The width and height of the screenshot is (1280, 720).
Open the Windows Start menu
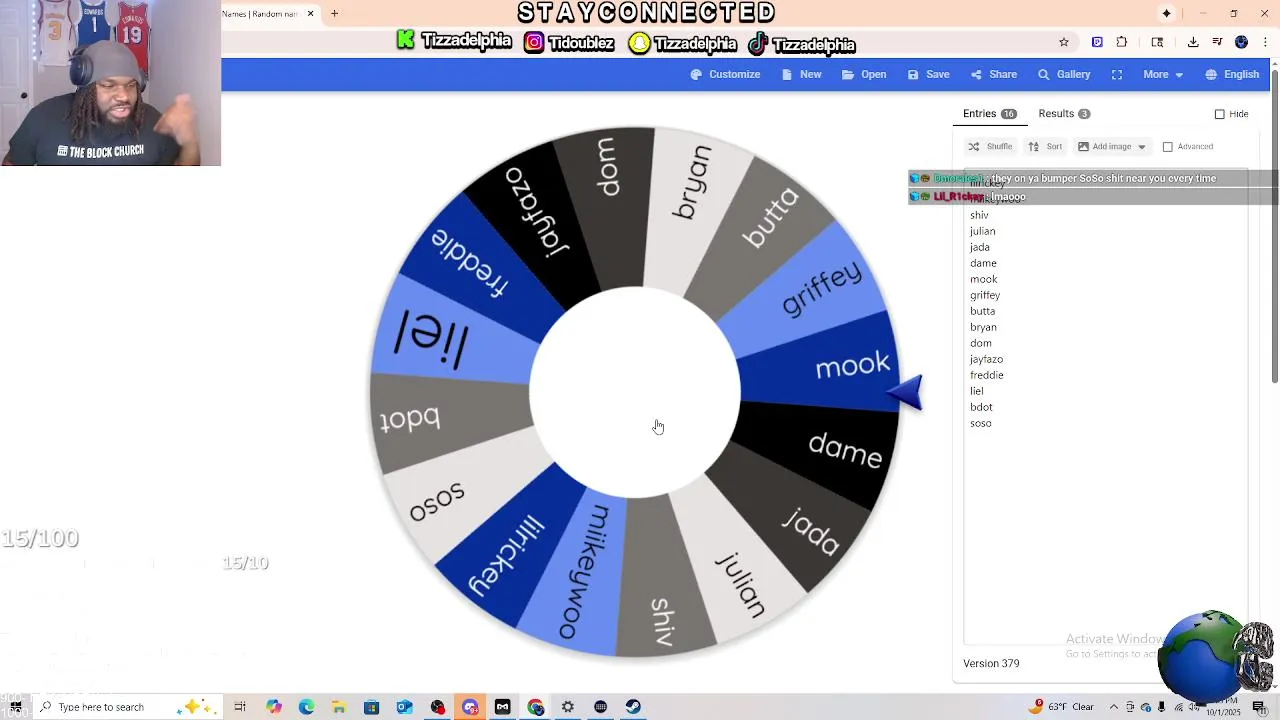pos(15,707)
